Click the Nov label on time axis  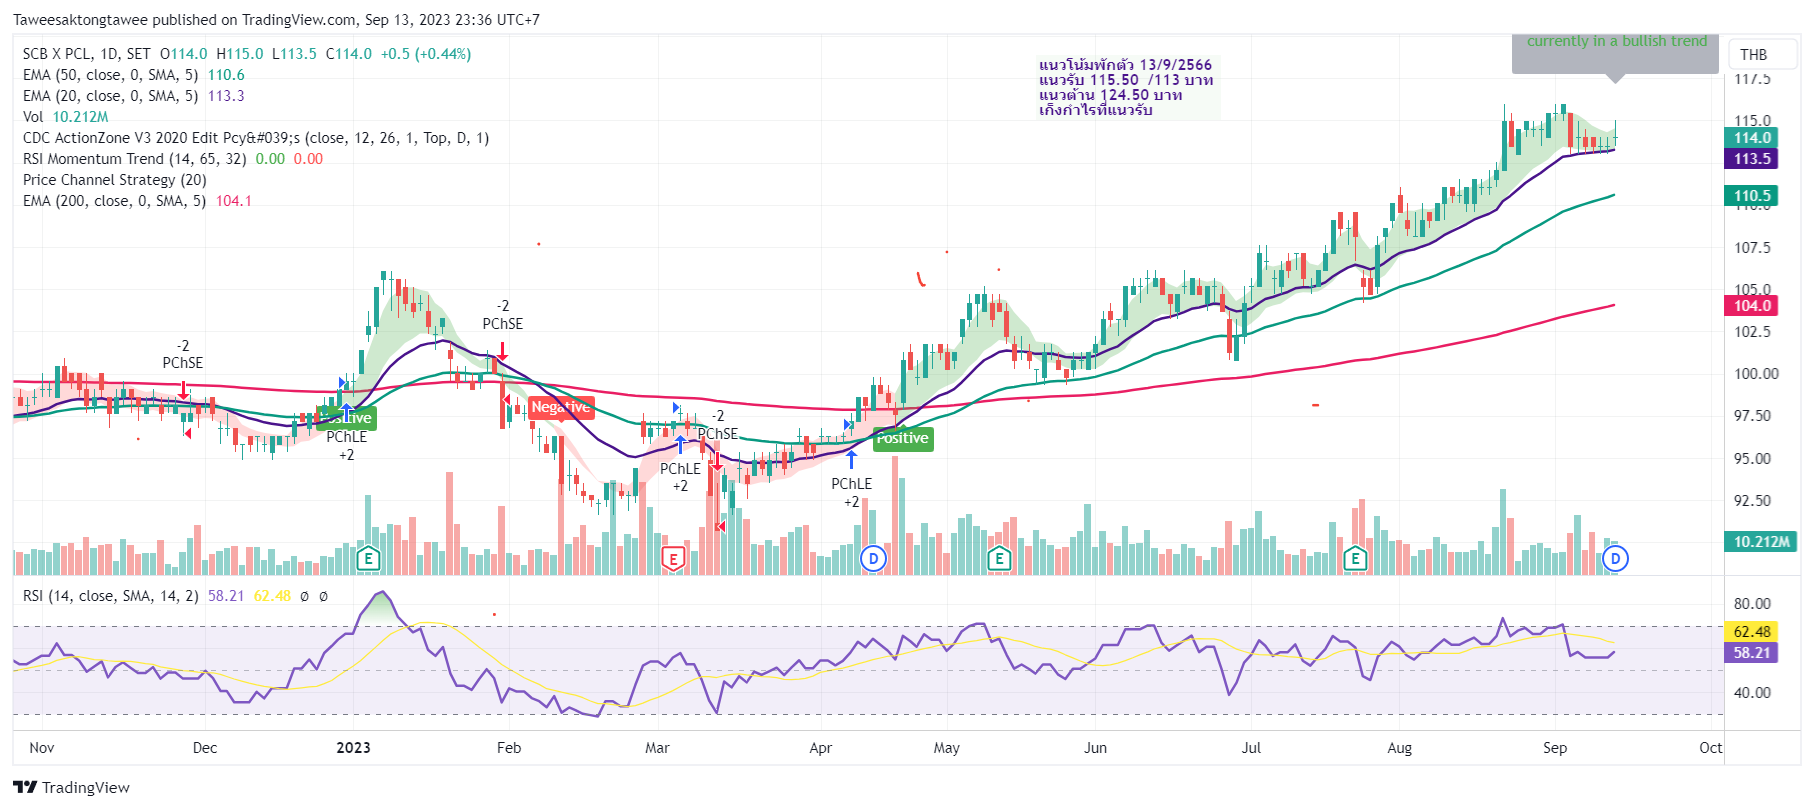[x=42, y=748]
